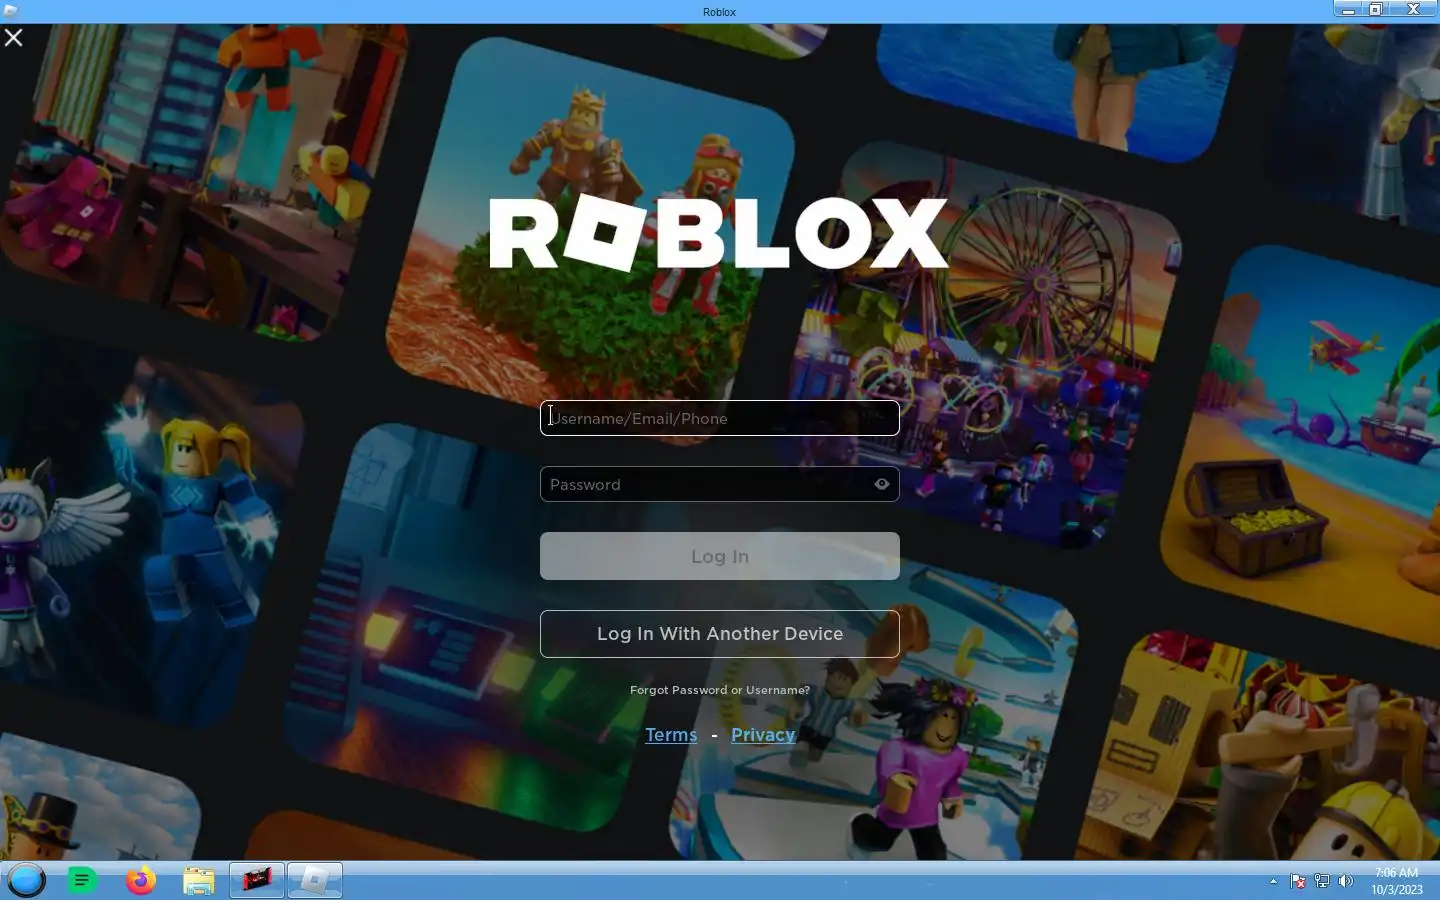1440x900 pixels.
Task: Click the Roblox window icon in the title bar
Action: click(x=11, y=11)
